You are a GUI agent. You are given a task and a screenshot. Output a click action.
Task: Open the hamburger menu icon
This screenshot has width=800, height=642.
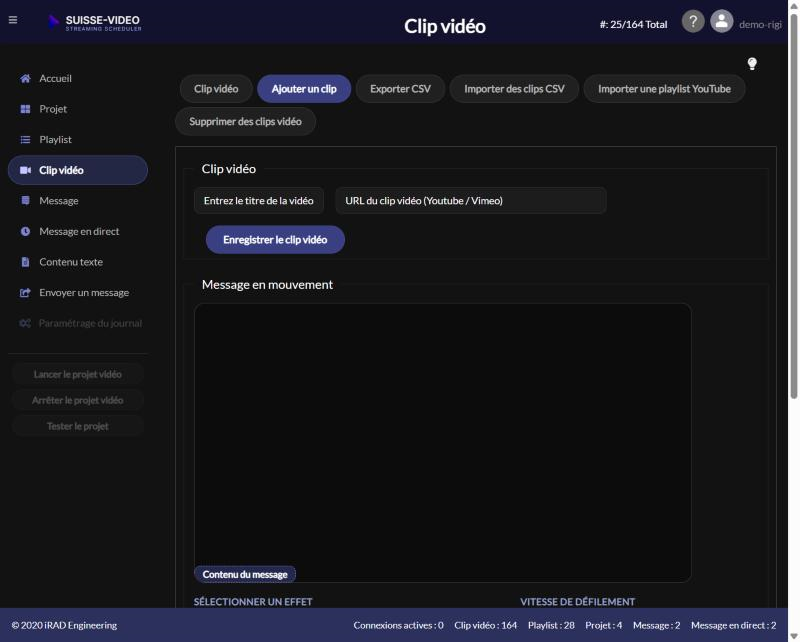[x=13, y=20]
